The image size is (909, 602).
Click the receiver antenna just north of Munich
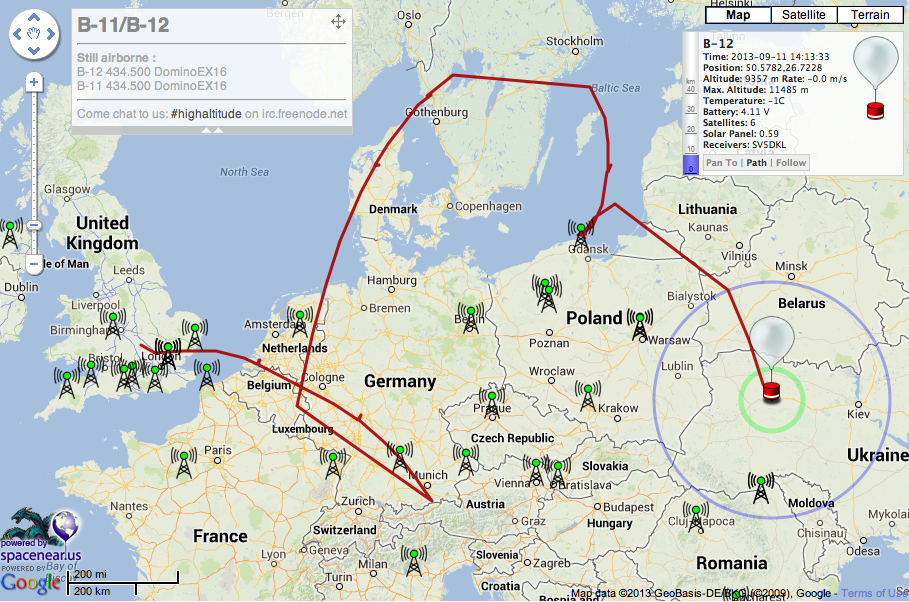(x=400, y=457)
